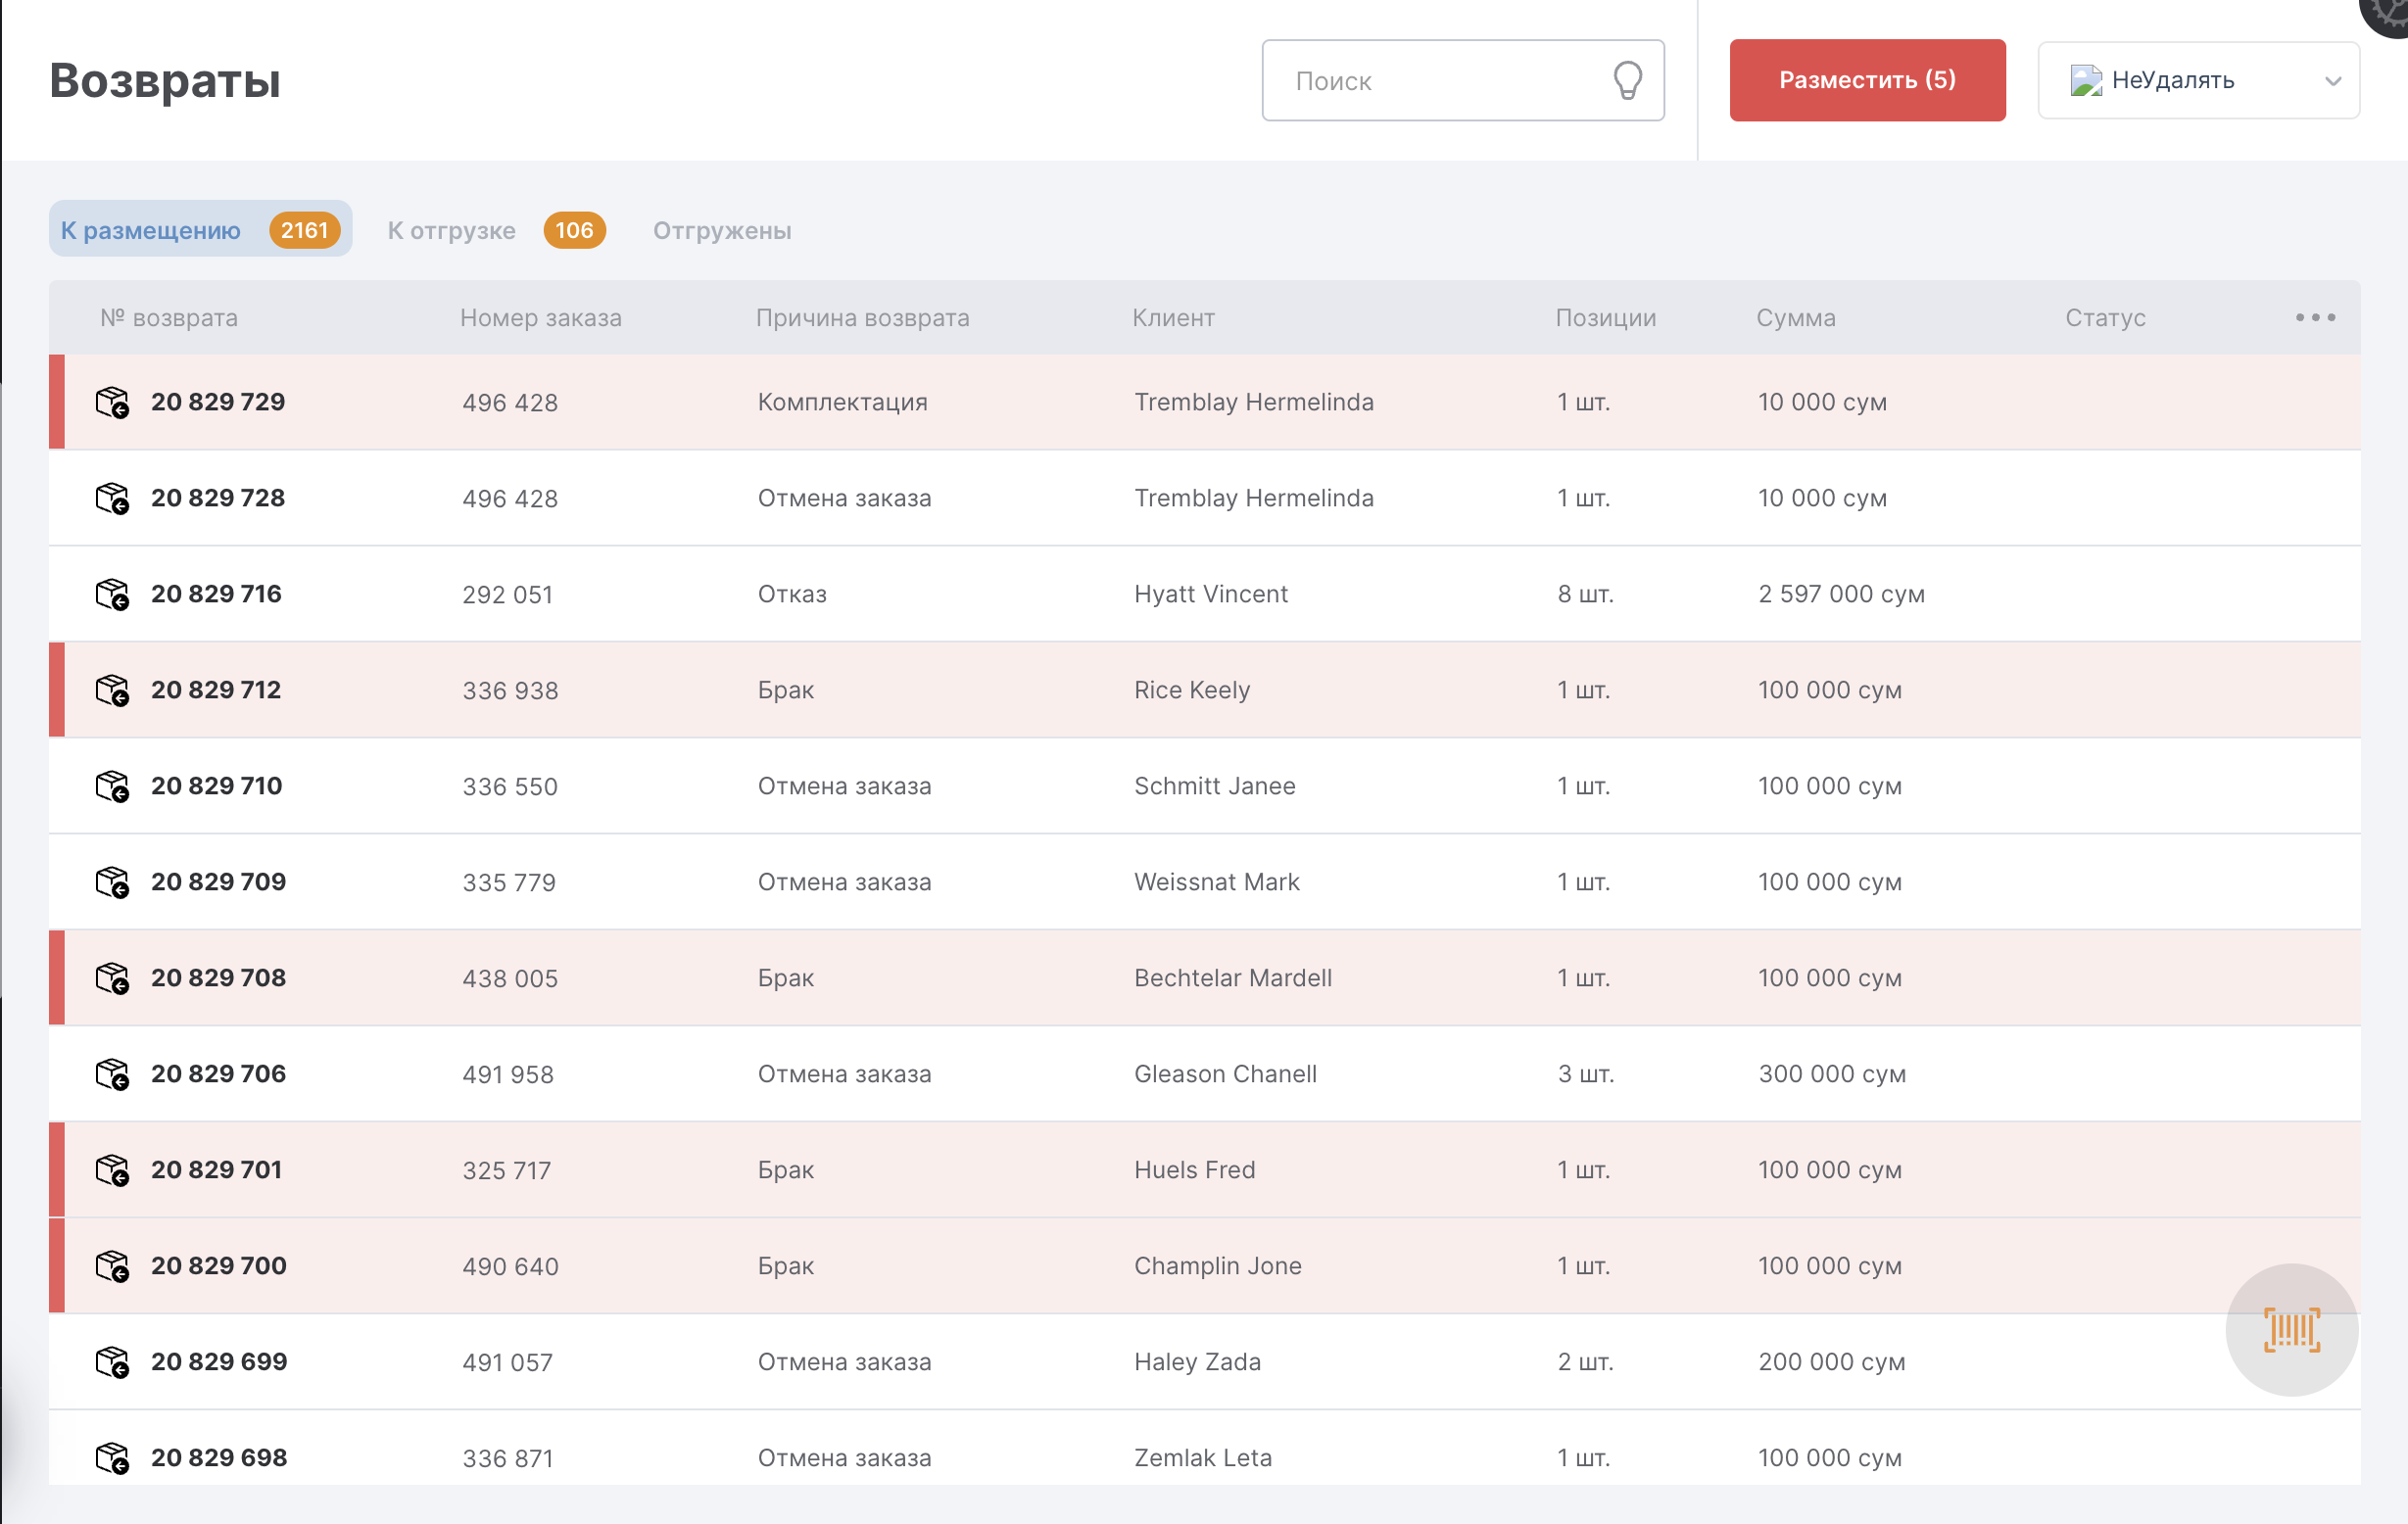This screenshot has width=2408, height=1524.
Task: Expand the НеУдалять user dropdown
Action: click(x=2332, y=81)
